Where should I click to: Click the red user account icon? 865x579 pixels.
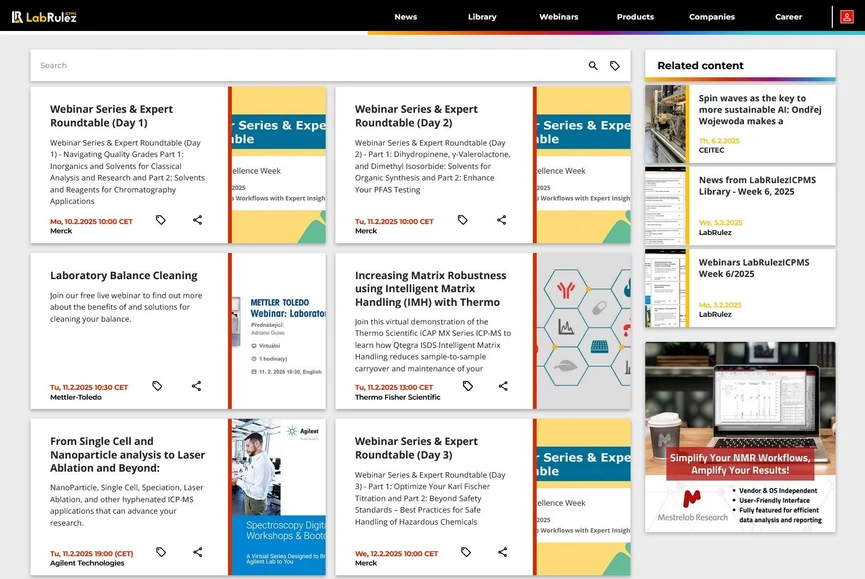(846, 17)
